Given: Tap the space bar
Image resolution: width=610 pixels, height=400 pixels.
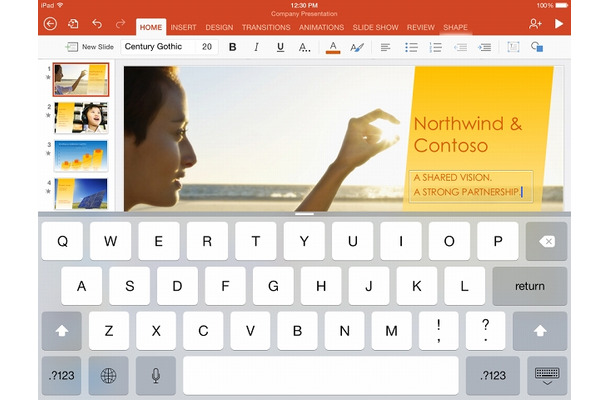Looking at the screenshot, I should pyautogui.click(x=321, y=375).
